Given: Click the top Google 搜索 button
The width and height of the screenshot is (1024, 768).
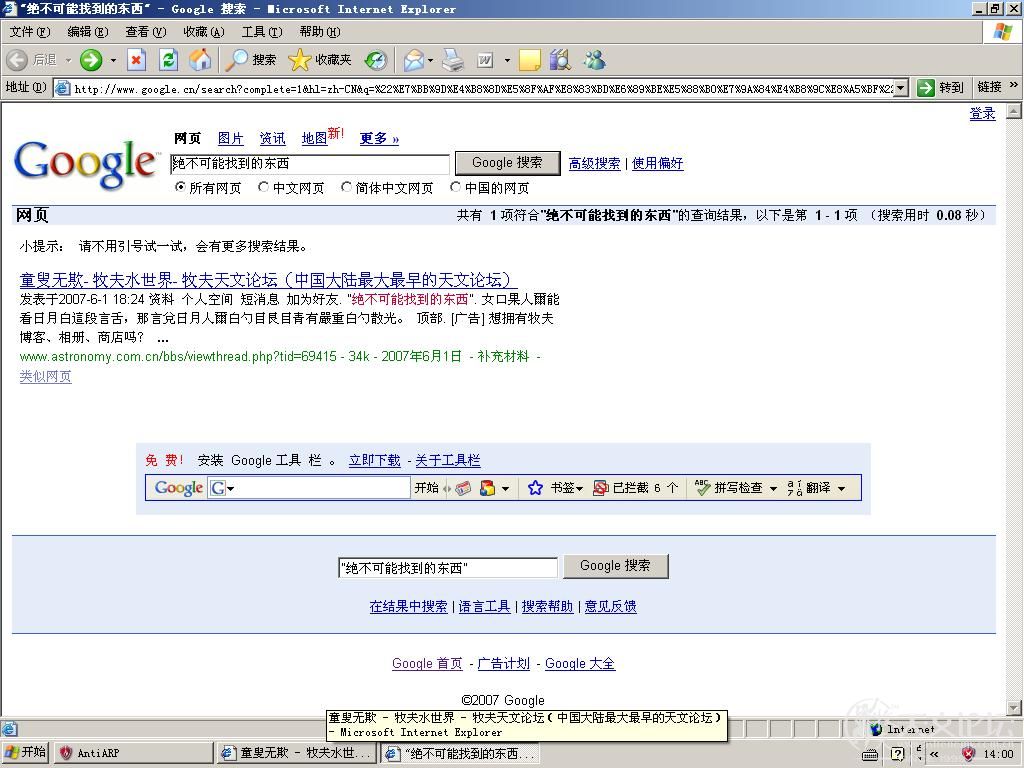Looking at the screenshot, I should coord(507,163).
